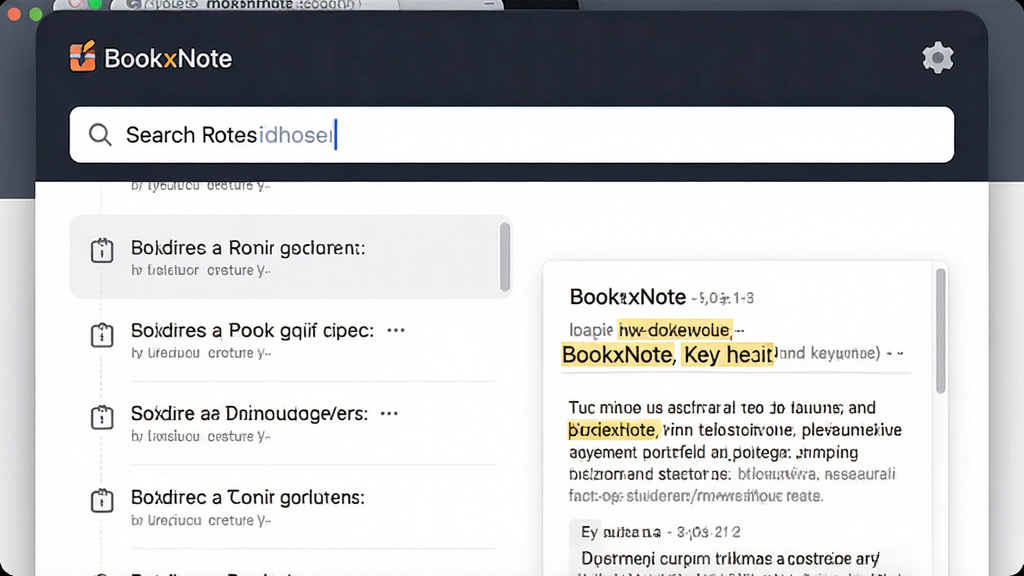Click the BookxNote logo icon
1024x576 pixels.
pyautogui.click(x=83, y=56)
